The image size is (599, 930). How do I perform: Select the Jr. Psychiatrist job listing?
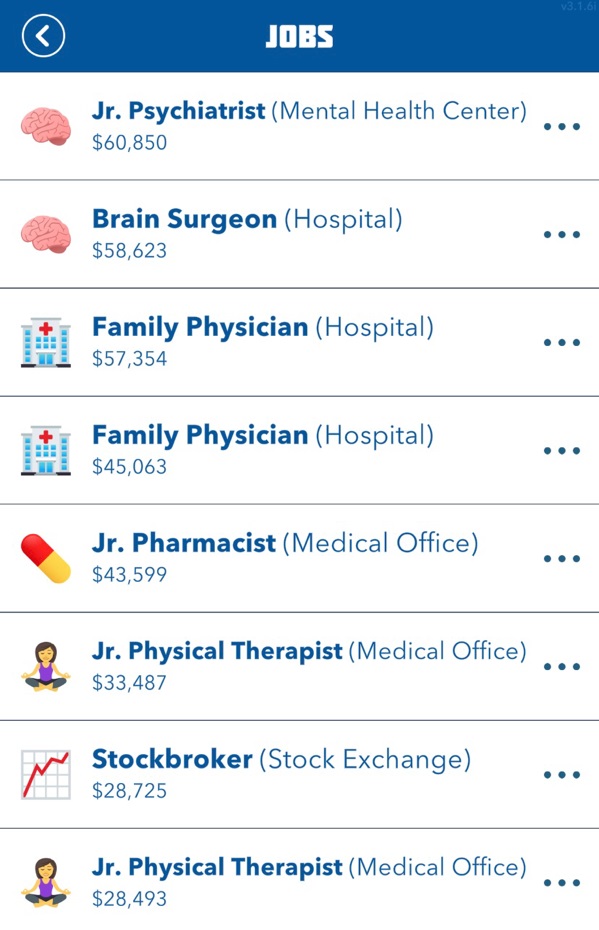coord(300,126)
